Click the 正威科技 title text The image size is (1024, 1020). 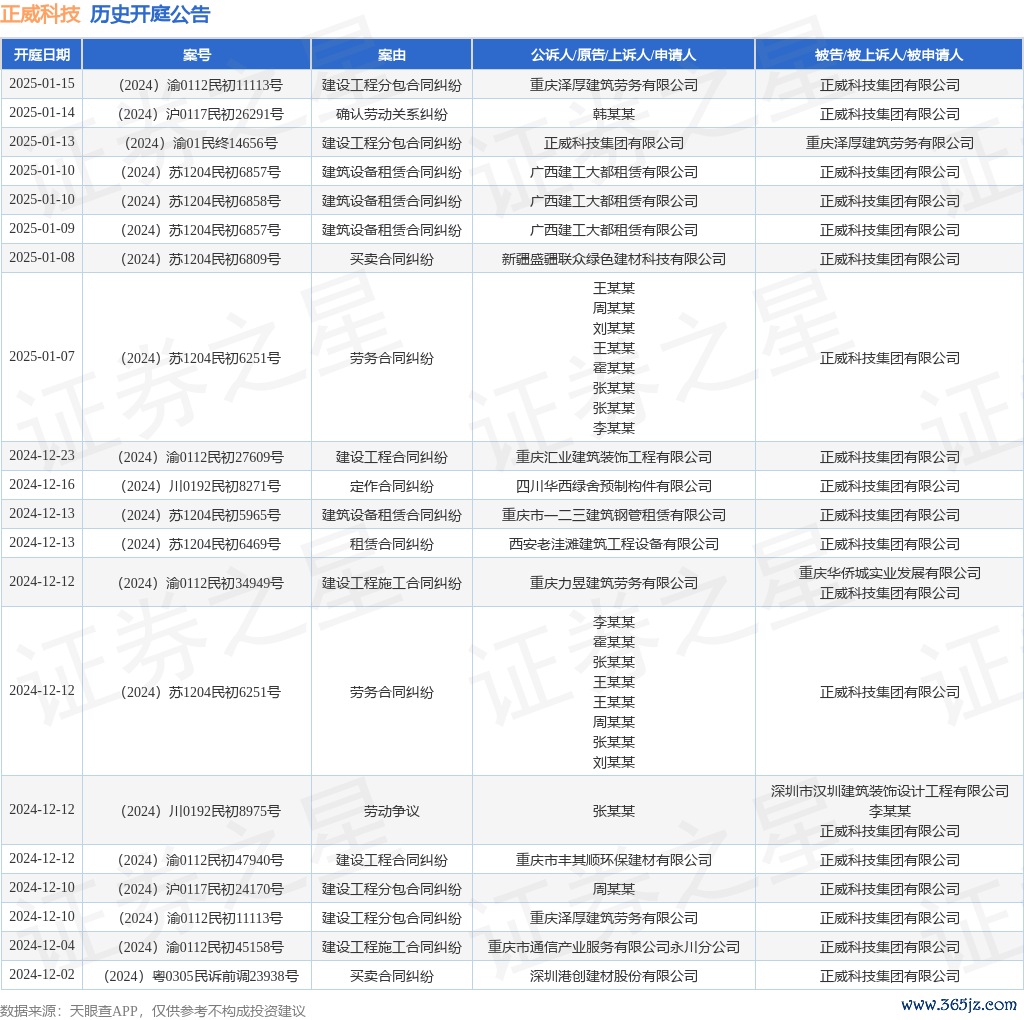click(40, 14)
